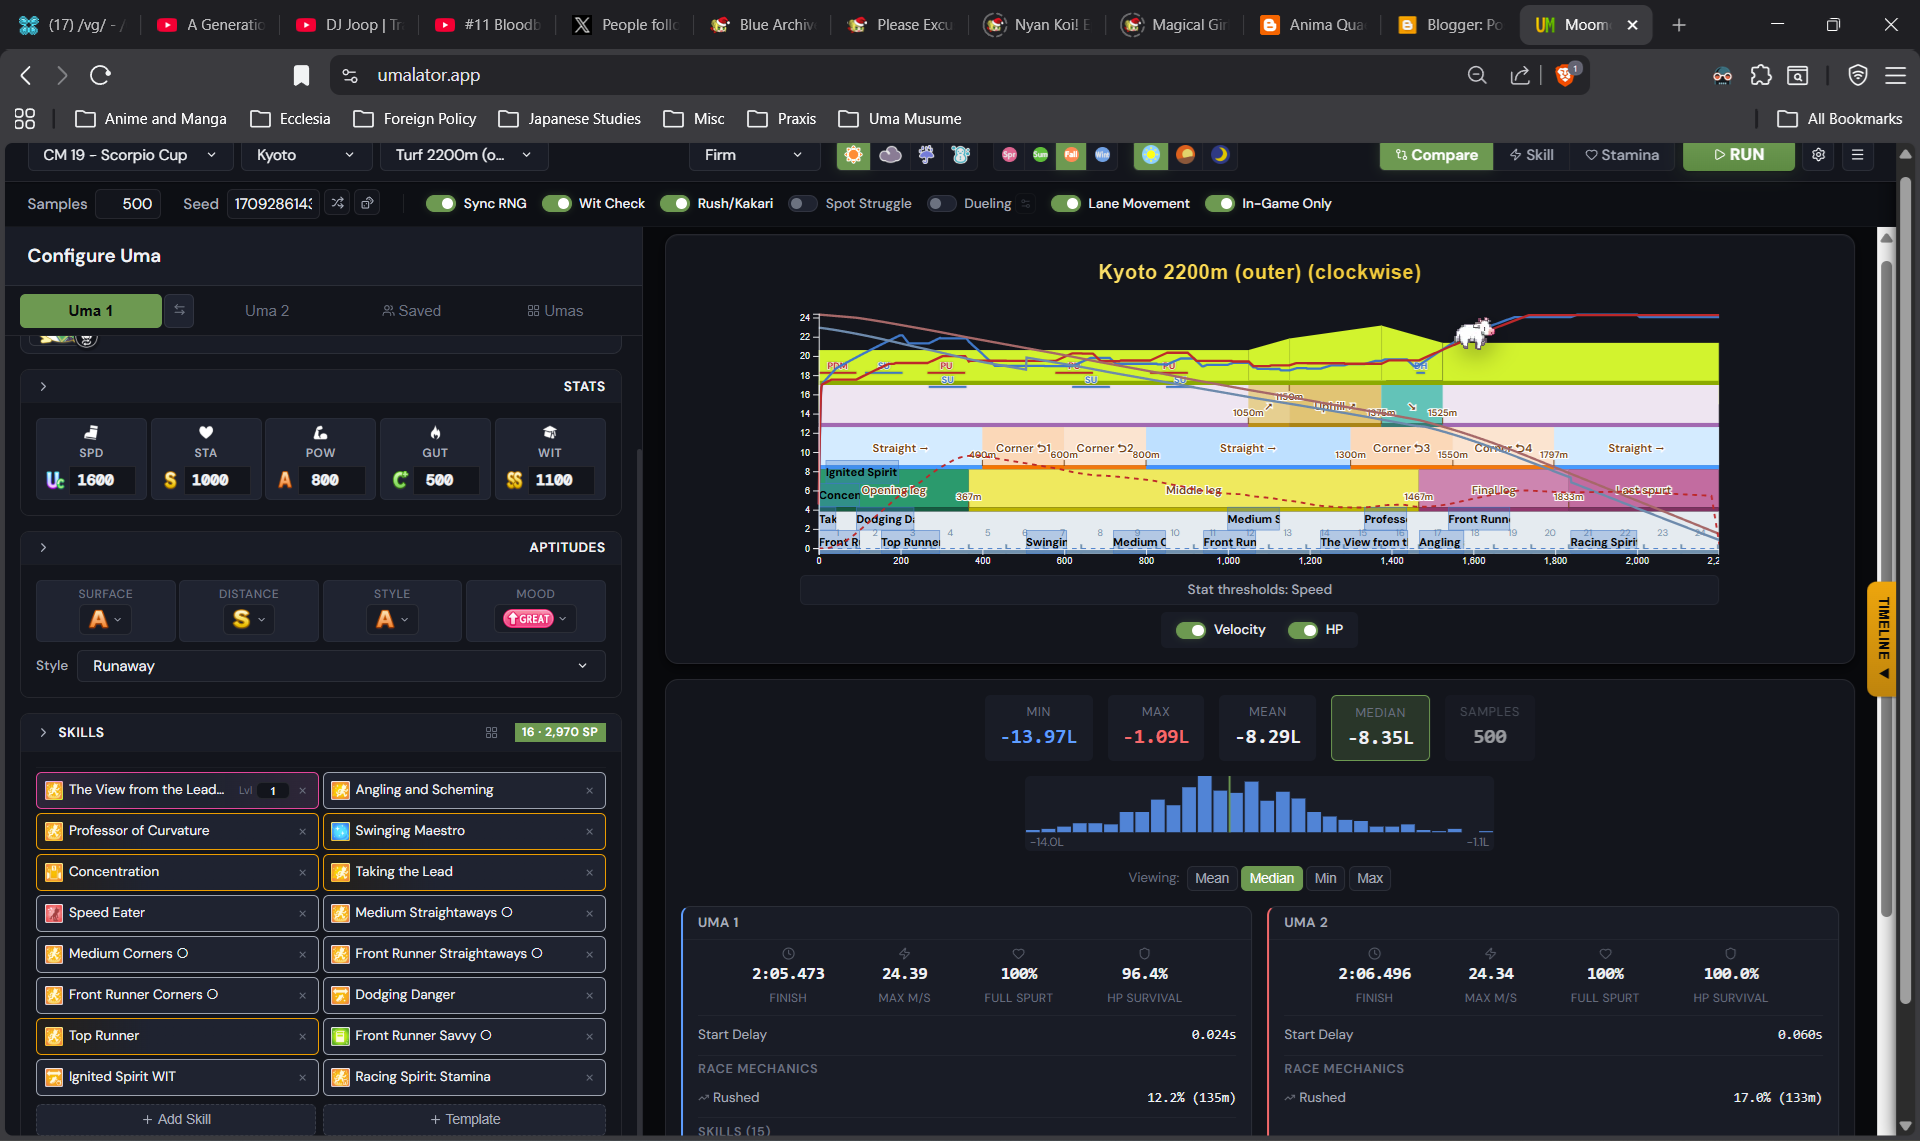Open the share icon in address bar
1920x1141 pixels.
tap(1520, 75)
